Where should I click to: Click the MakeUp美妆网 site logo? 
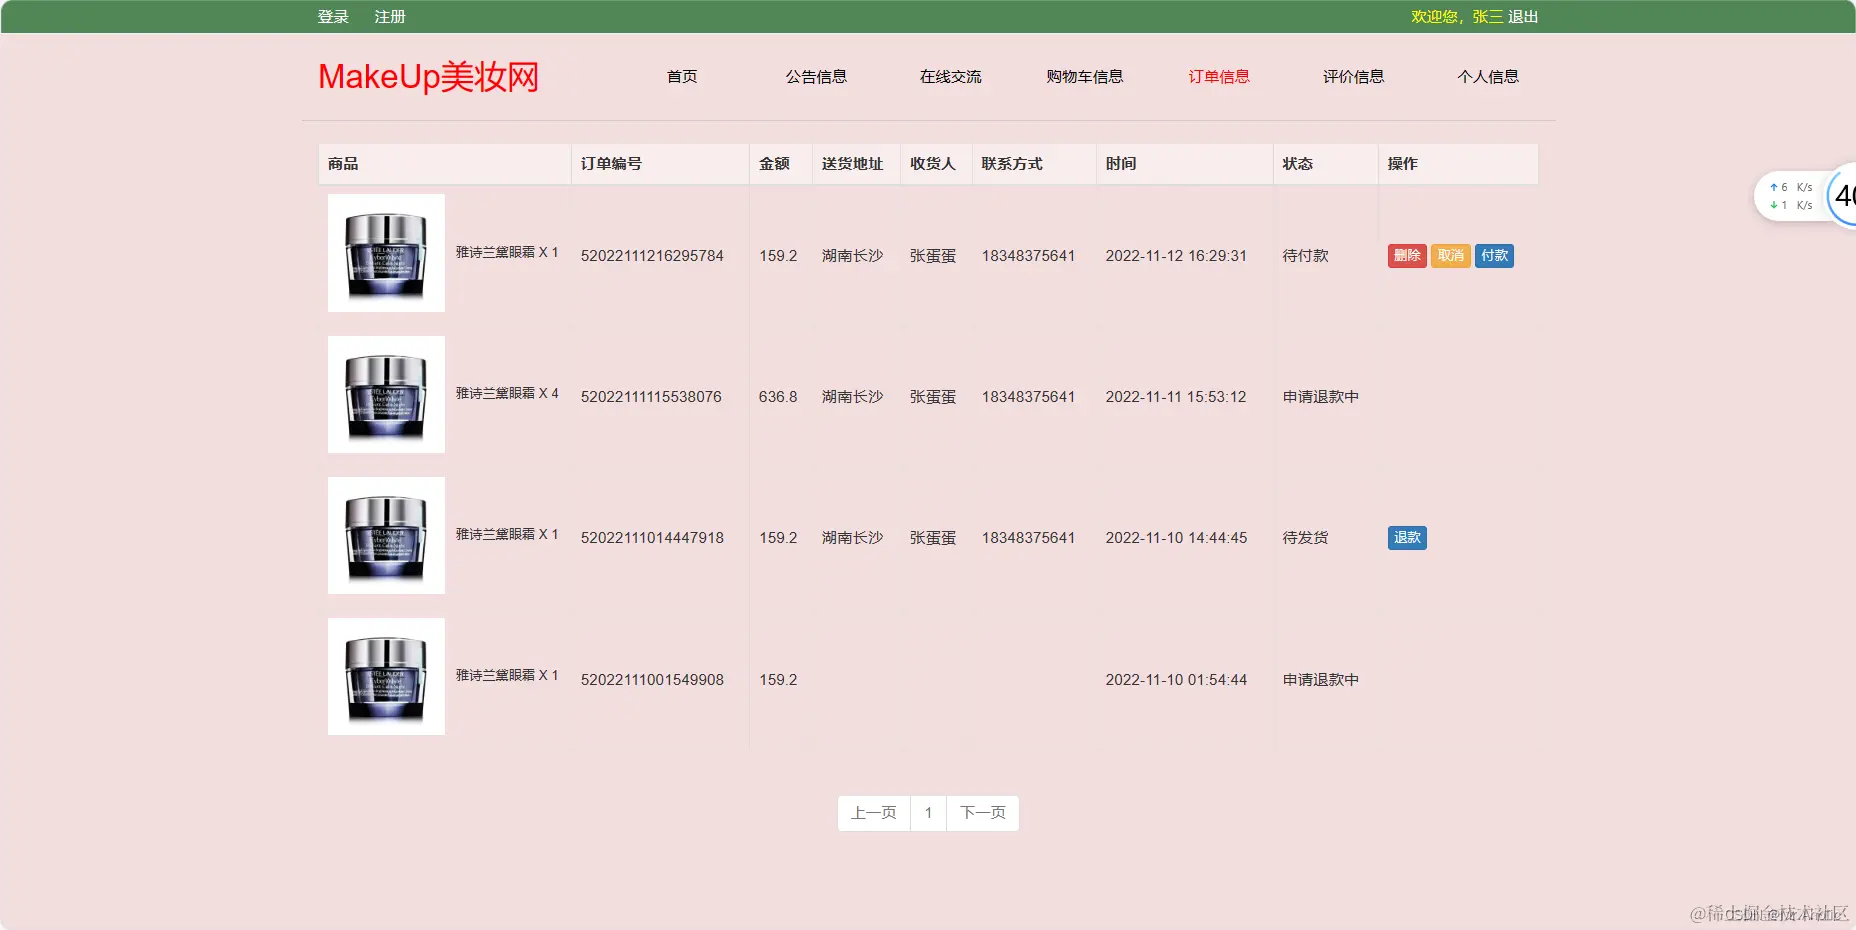[428, 76]
